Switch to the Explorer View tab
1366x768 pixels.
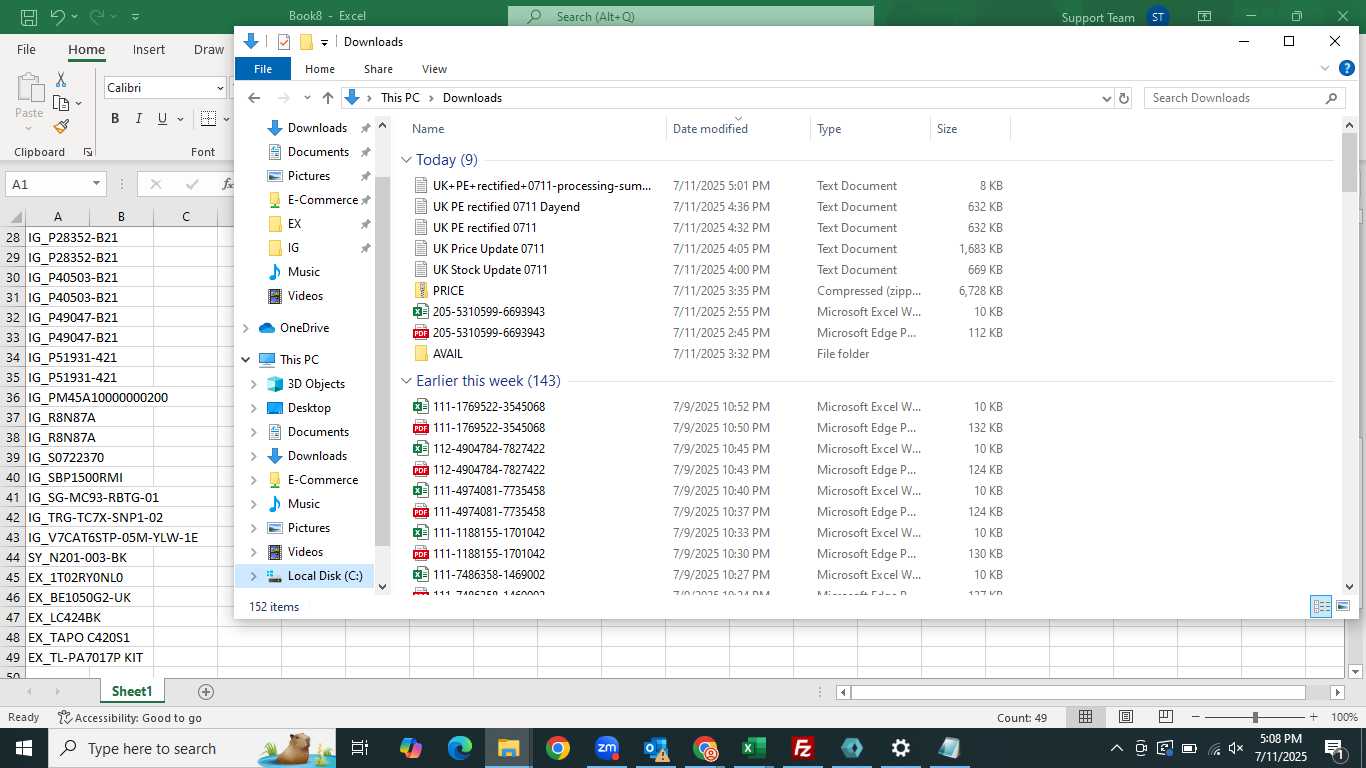point(434,69)
